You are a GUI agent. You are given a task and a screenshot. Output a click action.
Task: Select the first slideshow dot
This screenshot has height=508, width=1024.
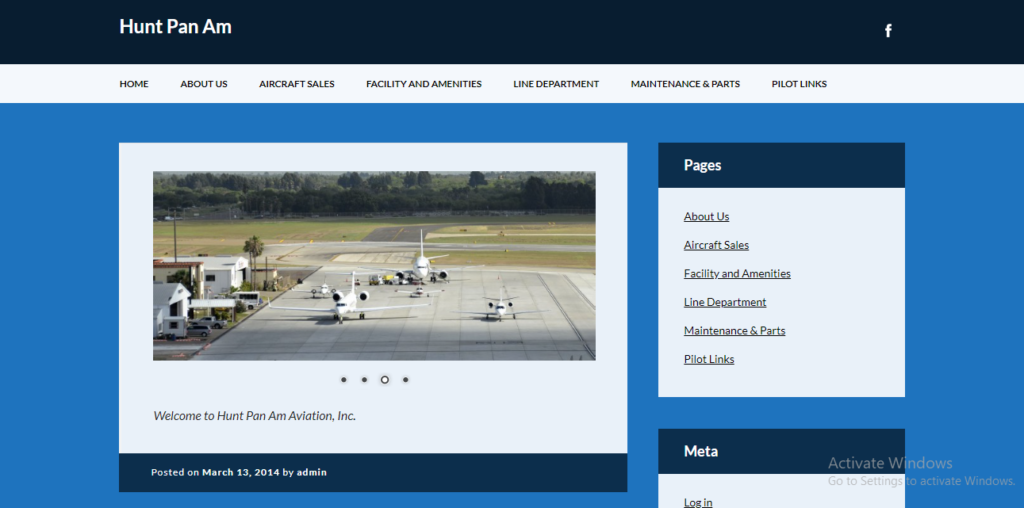point(344,380)
